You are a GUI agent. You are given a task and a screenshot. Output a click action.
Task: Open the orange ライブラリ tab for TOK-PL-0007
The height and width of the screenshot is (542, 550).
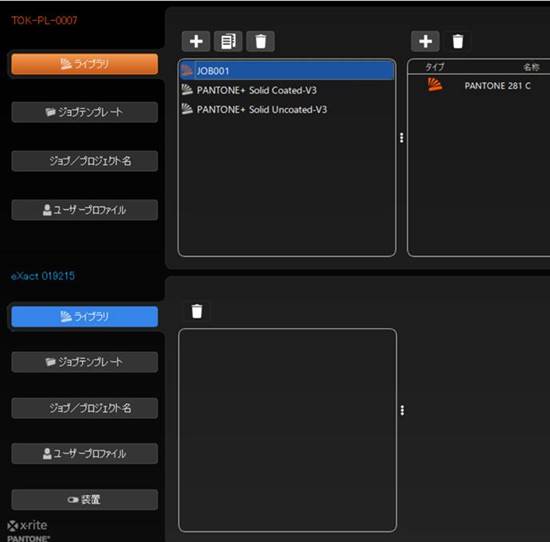tap(85, 64)
